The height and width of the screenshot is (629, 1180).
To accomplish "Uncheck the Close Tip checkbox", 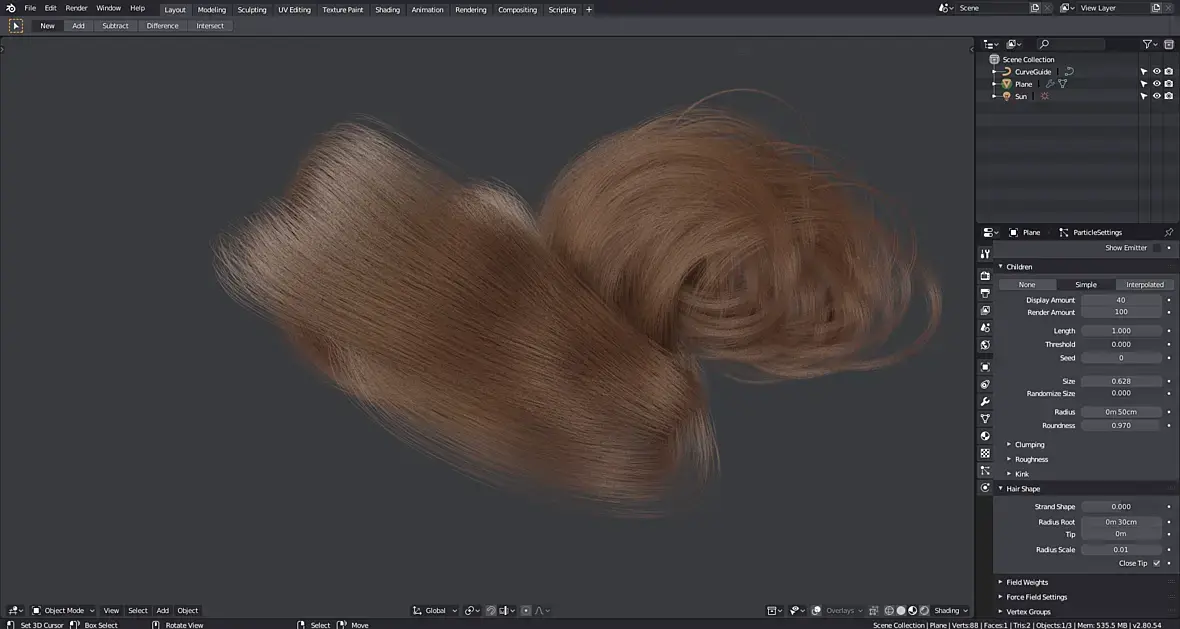I will tap(1157, 563).
